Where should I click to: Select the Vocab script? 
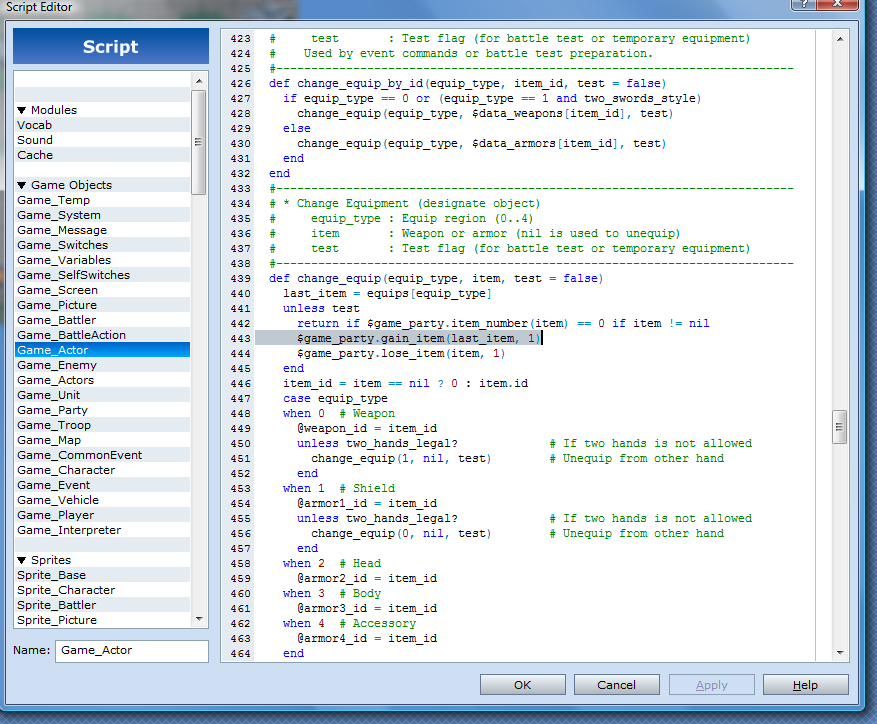pos(34,125)
